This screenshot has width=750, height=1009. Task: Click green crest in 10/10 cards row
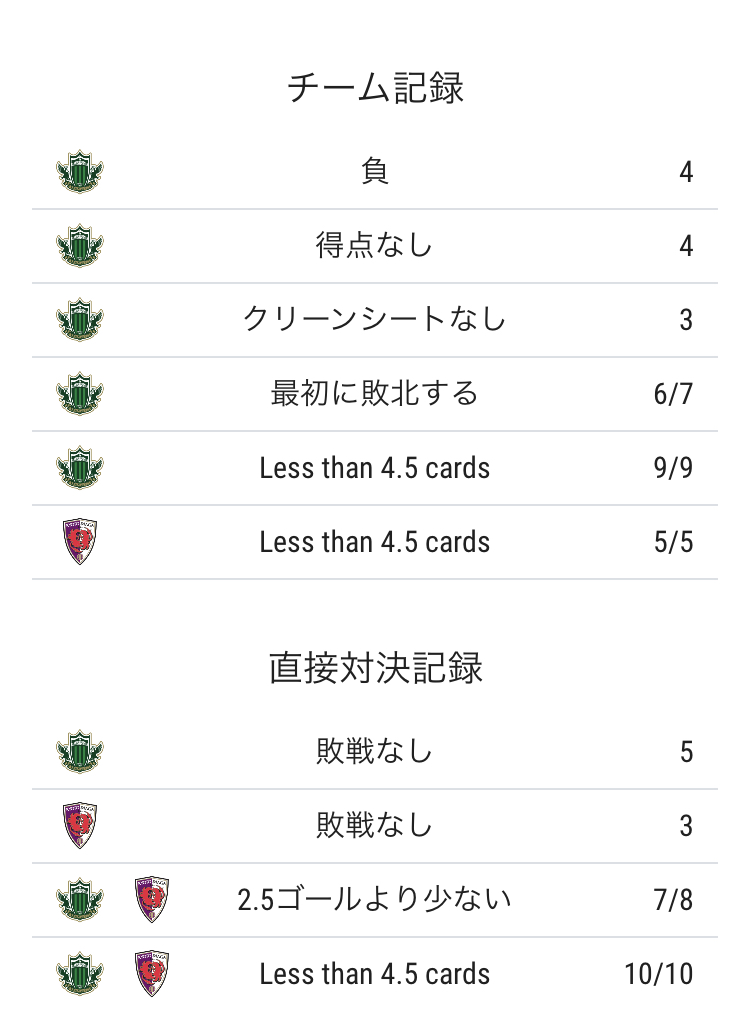(80, 974)
